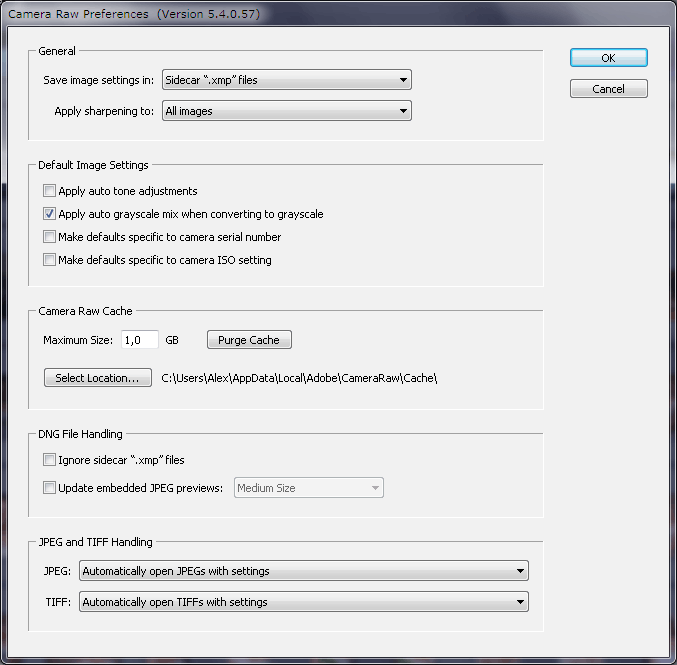Click the Maximum Size cache input field
This screenshot has height=665, width=677.
coord(139,340)
